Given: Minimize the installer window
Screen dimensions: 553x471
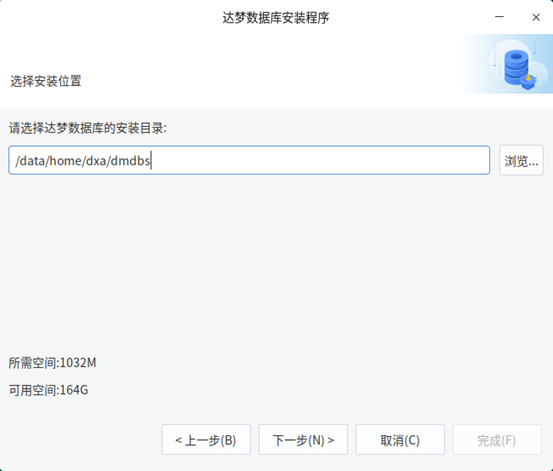Looking at the screenshot, I should point(499,17).
